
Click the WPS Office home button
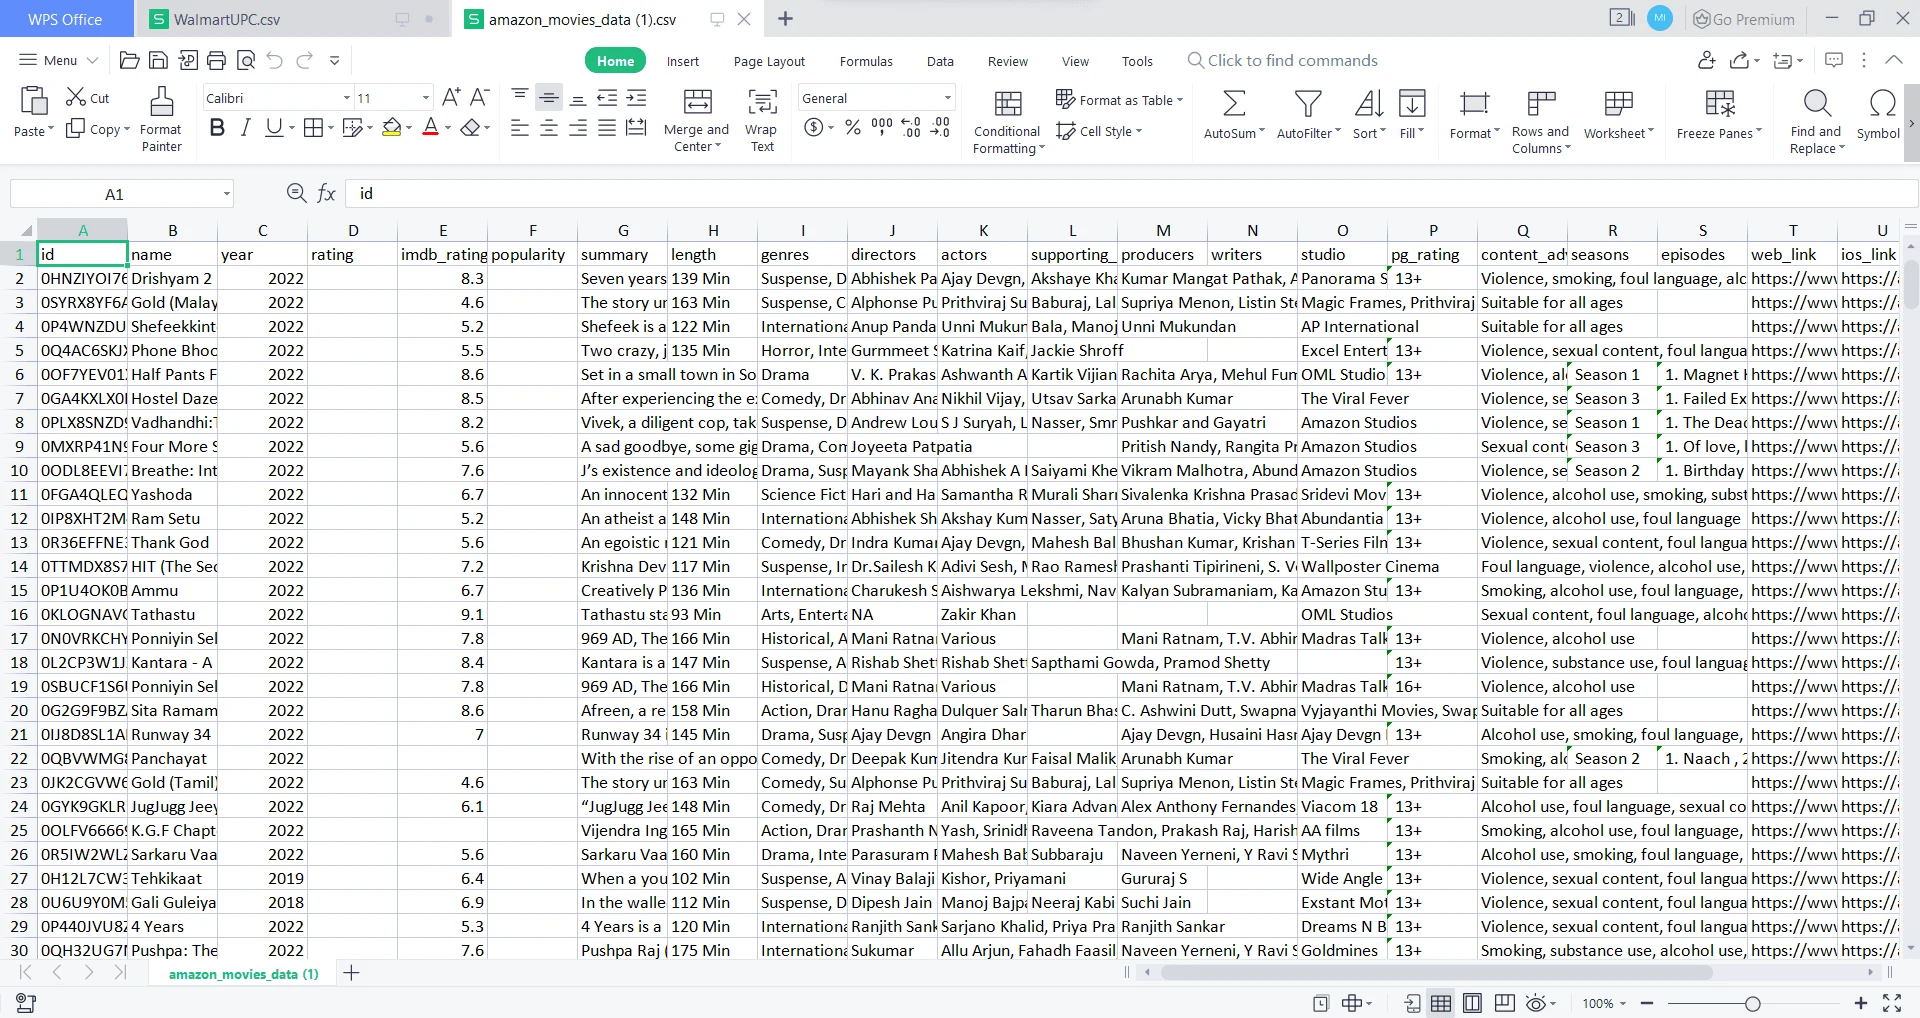tap(66, 19)
